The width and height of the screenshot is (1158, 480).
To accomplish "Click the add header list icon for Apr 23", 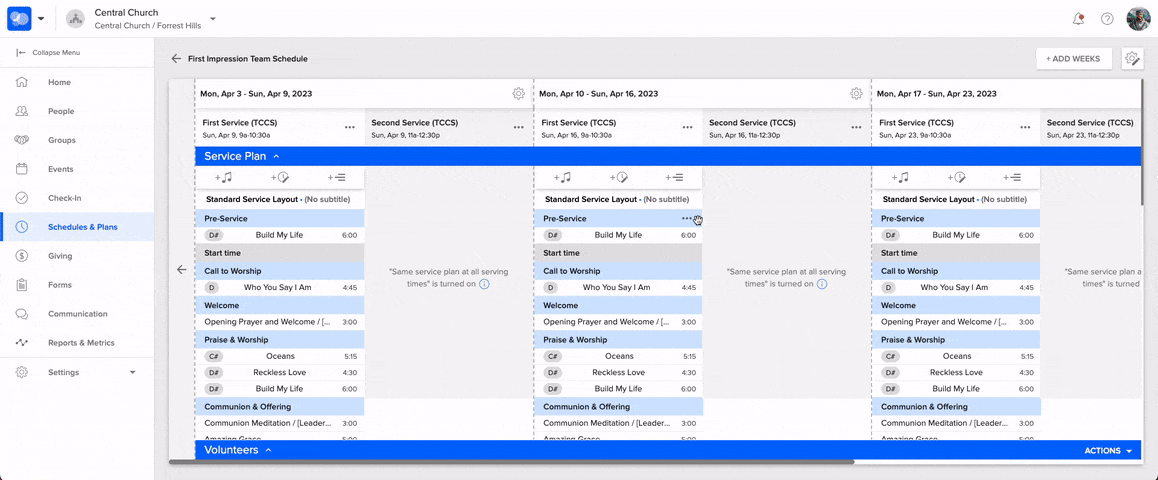I will (1013, 177).
